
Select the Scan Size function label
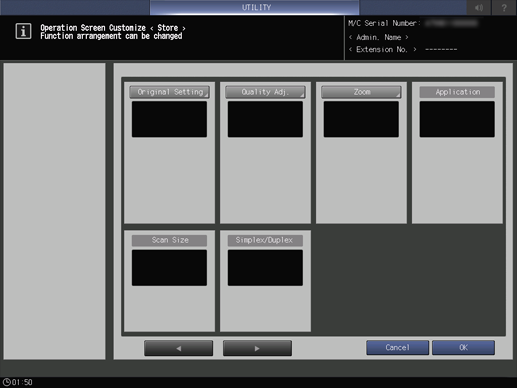tap(169, 240)
